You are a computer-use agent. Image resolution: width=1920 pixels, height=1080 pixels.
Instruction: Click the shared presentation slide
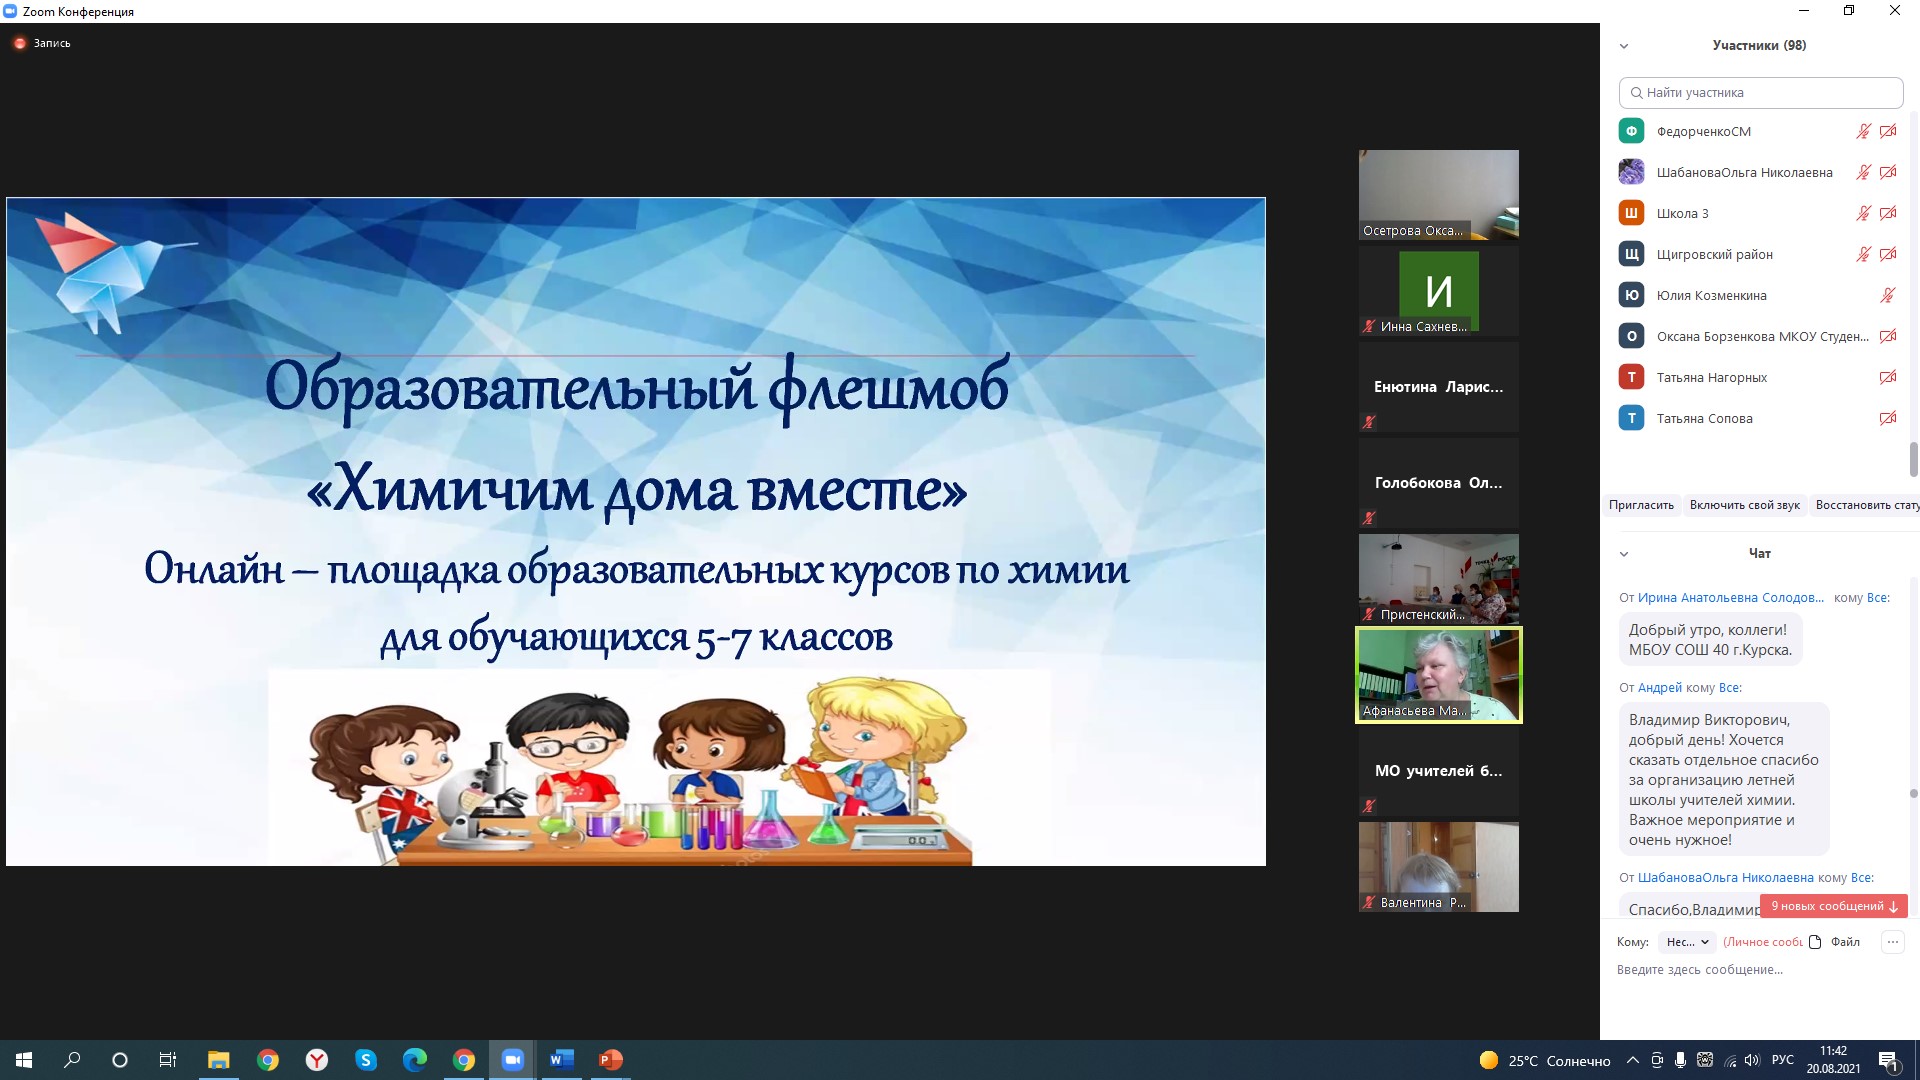coord(636,531)
